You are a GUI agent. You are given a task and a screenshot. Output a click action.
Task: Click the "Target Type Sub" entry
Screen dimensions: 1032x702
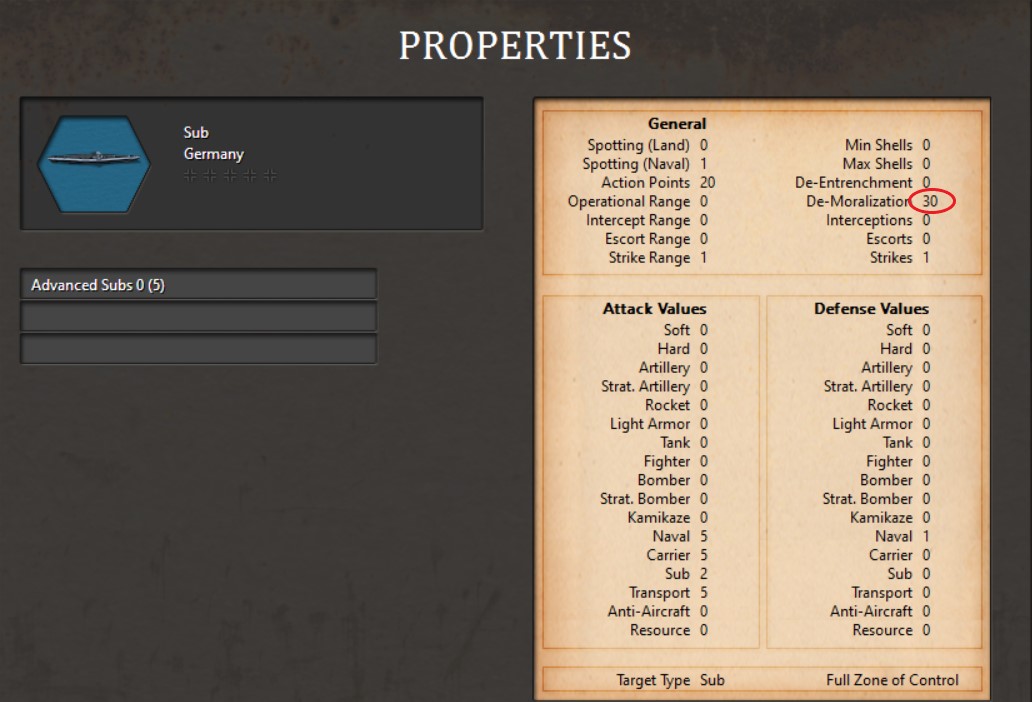670,680
